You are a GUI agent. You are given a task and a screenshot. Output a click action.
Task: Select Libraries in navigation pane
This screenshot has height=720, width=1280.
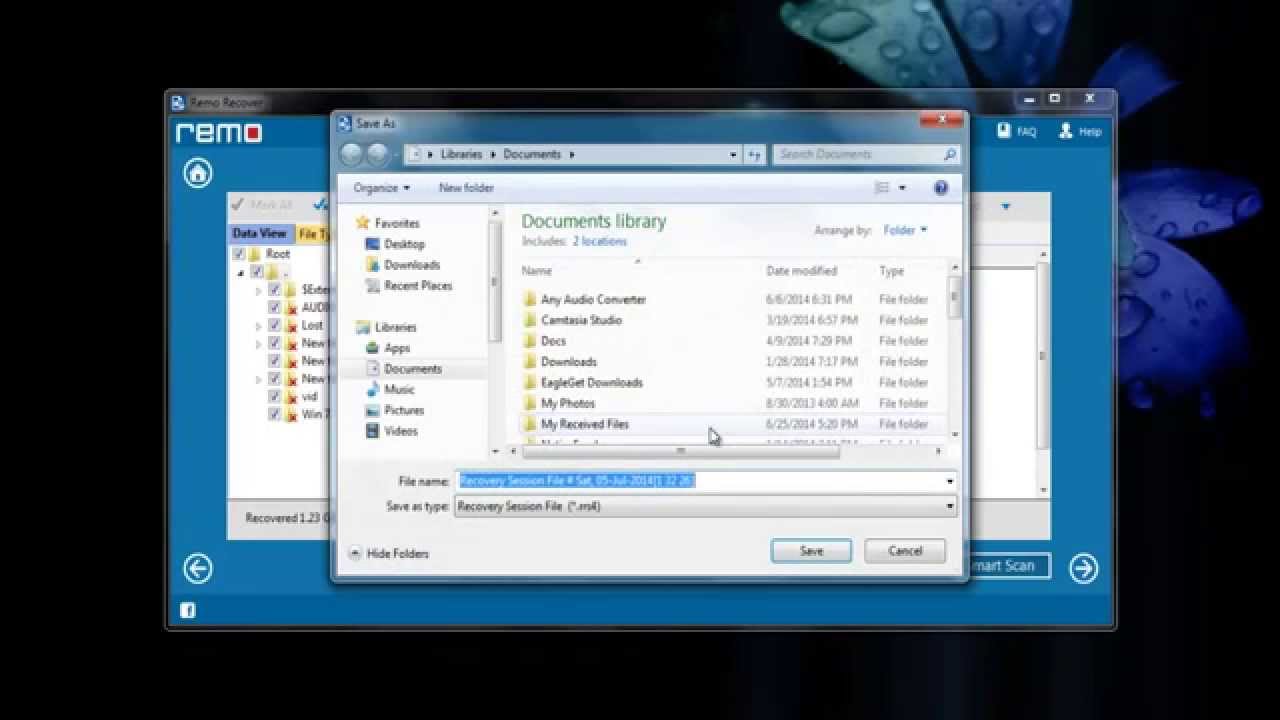tap(386, 327)
